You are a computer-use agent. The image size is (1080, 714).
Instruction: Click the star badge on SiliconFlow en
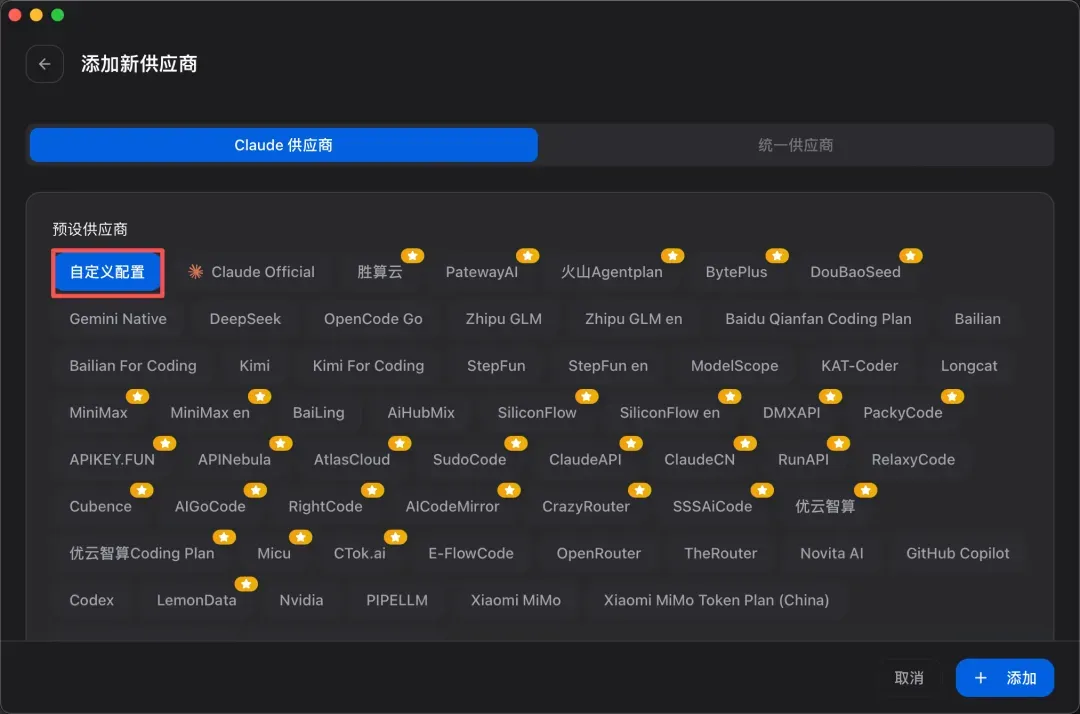(729, 396)
